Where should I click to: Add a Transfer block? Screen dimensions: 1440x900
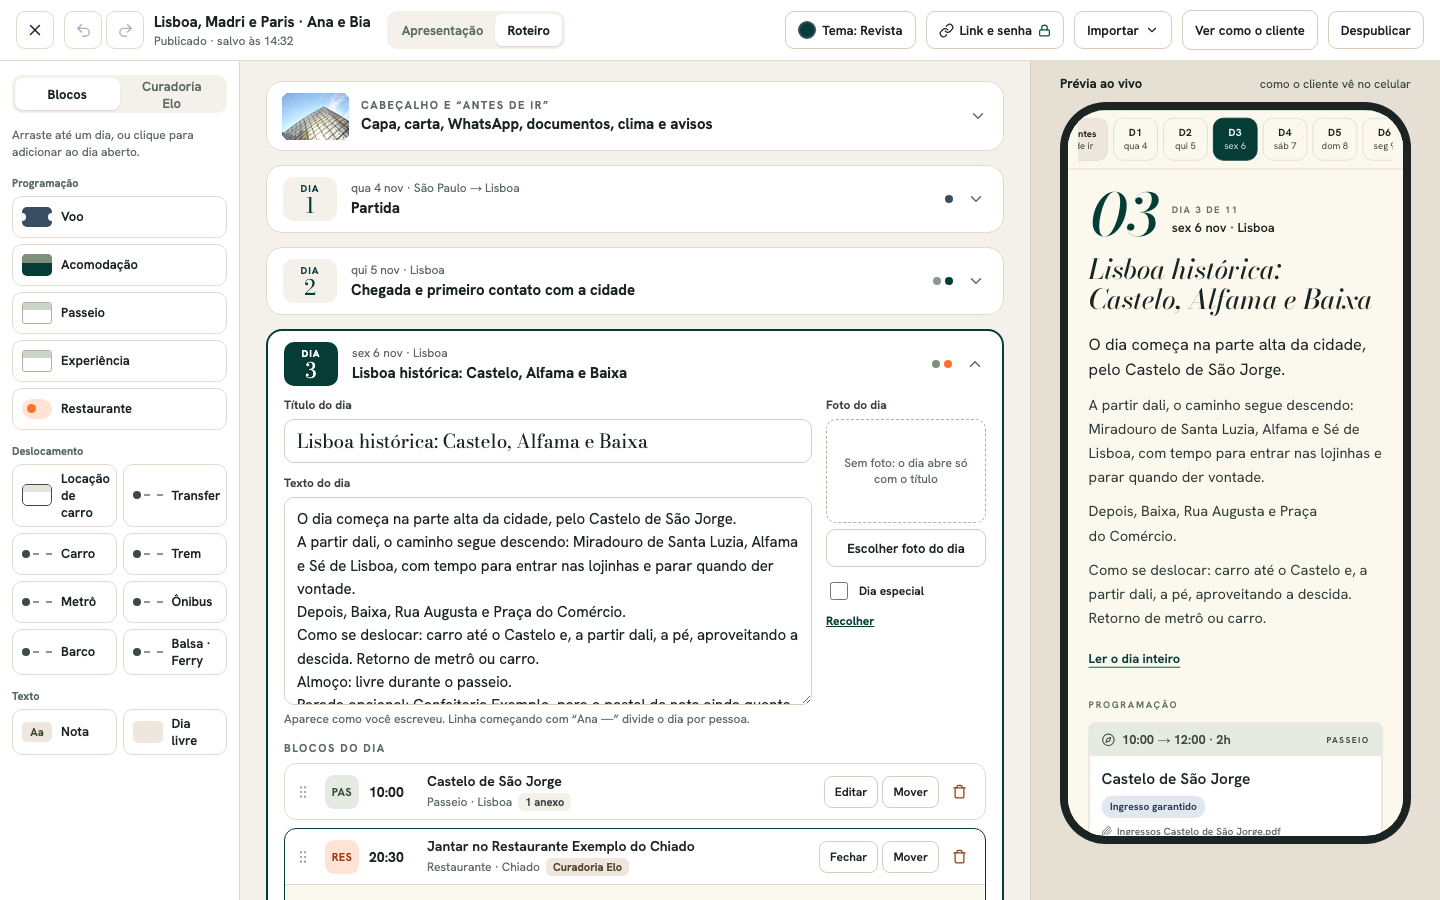(175, 495)
